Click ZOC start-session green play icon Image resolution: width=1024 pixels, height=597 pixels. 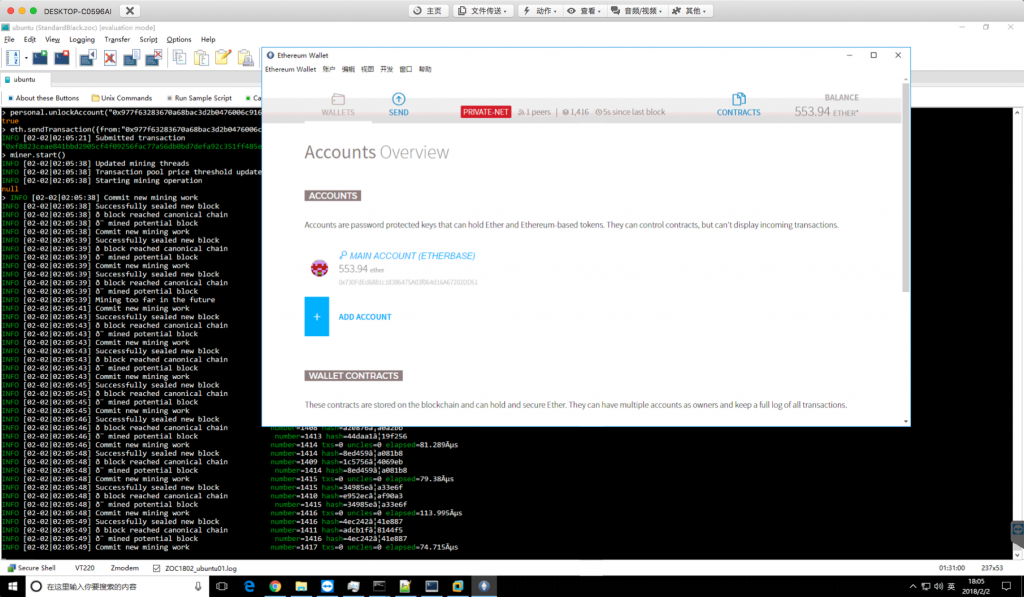coord(40,58)
